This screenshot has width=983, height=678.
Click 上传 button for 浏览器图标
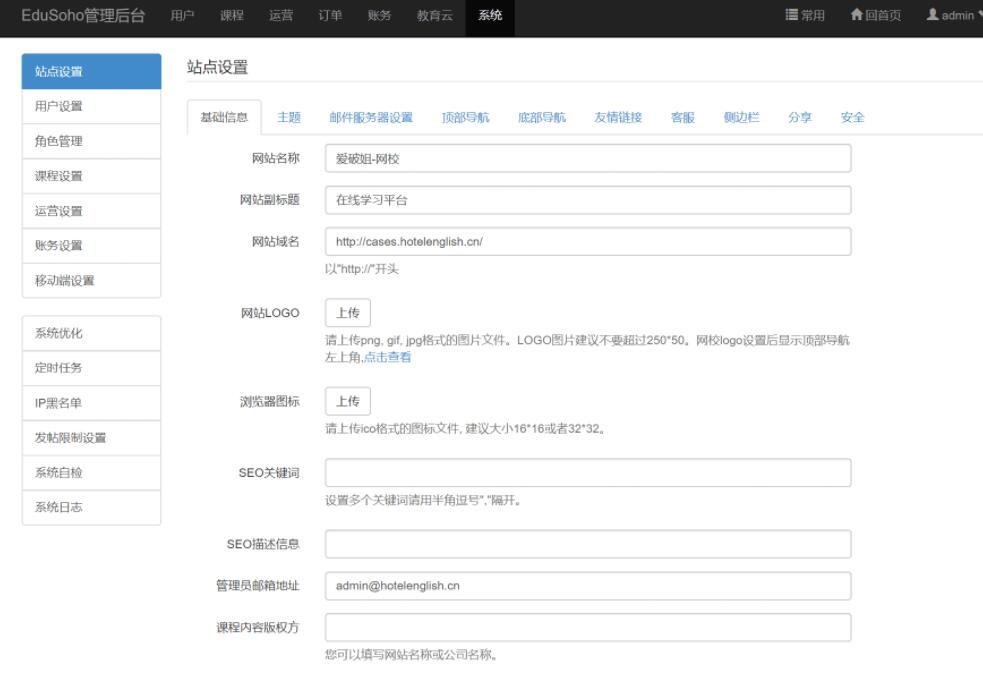(x=347, y=401)
